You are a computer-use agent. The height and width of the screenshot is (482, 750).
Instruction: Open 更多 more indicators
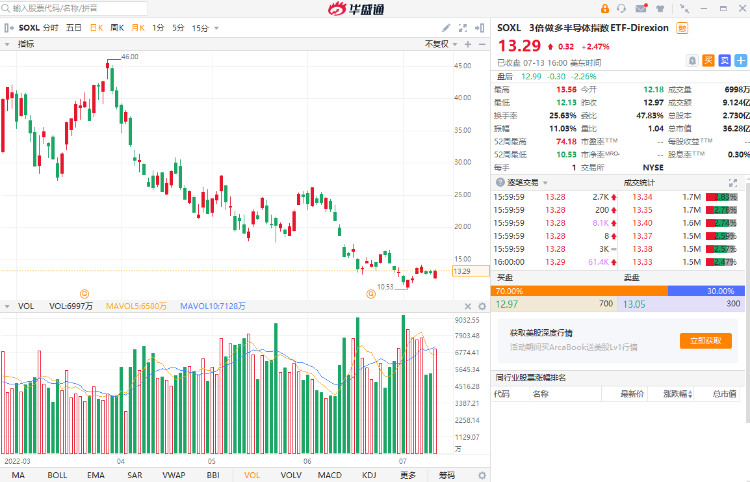click(408, 475)
